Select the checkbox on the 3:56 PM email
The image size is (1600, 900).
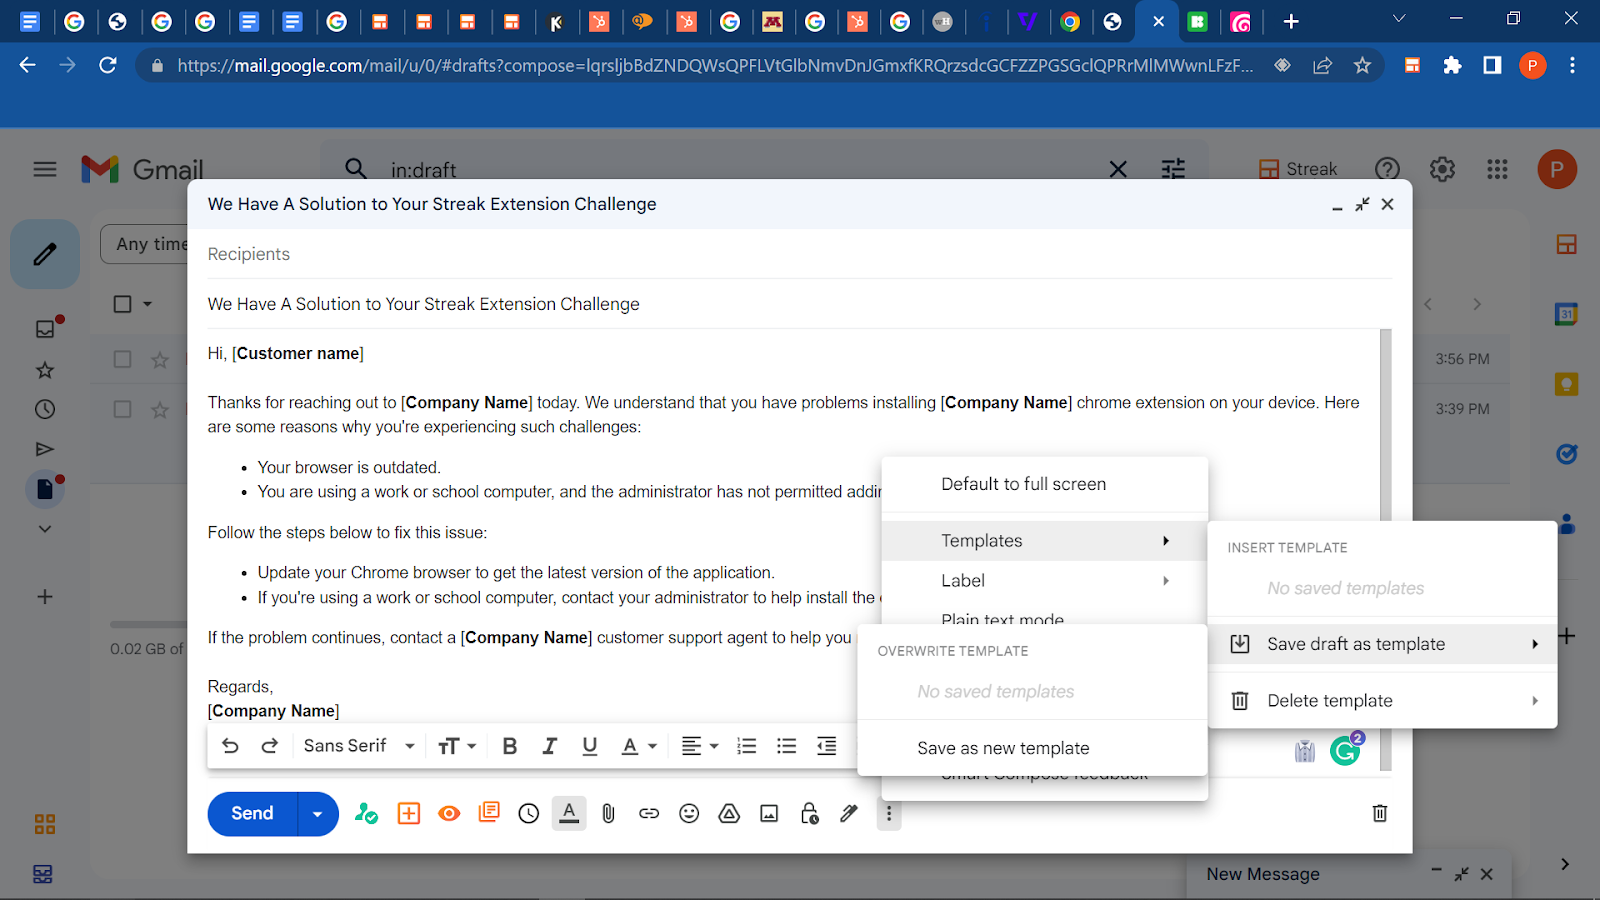123,358
